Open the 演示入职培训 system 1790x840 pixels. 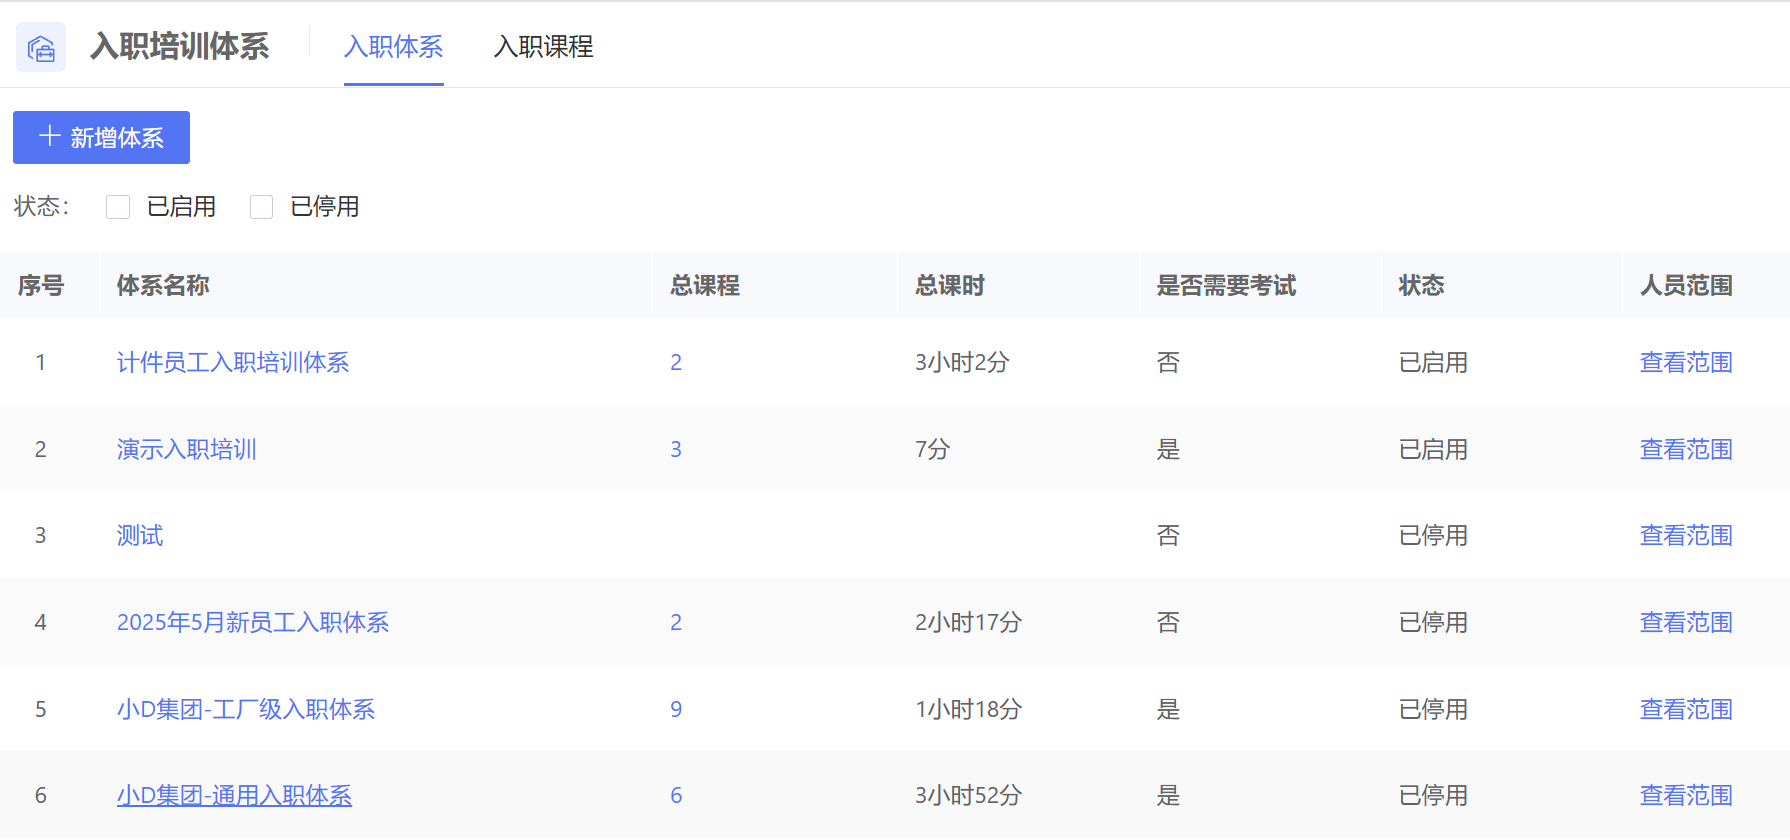click(x=187, y=449)
